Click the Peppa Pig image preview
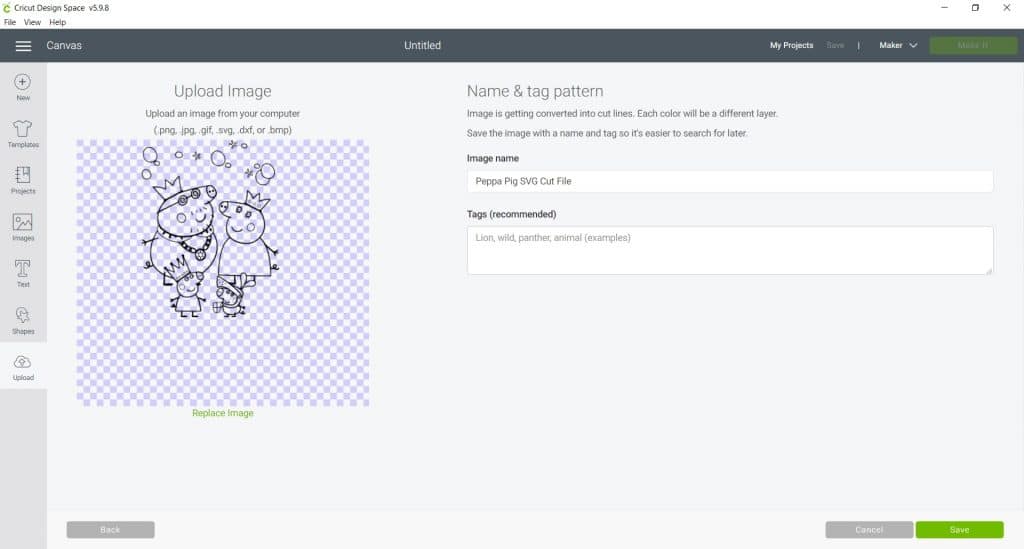The width and height of the screenshot is (1024, 549). [x=223, y=273]
